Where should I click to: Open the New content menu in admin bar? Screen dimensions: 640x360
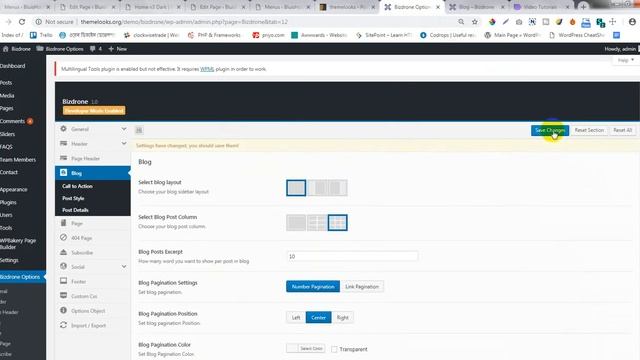click(x=118, y=49)
